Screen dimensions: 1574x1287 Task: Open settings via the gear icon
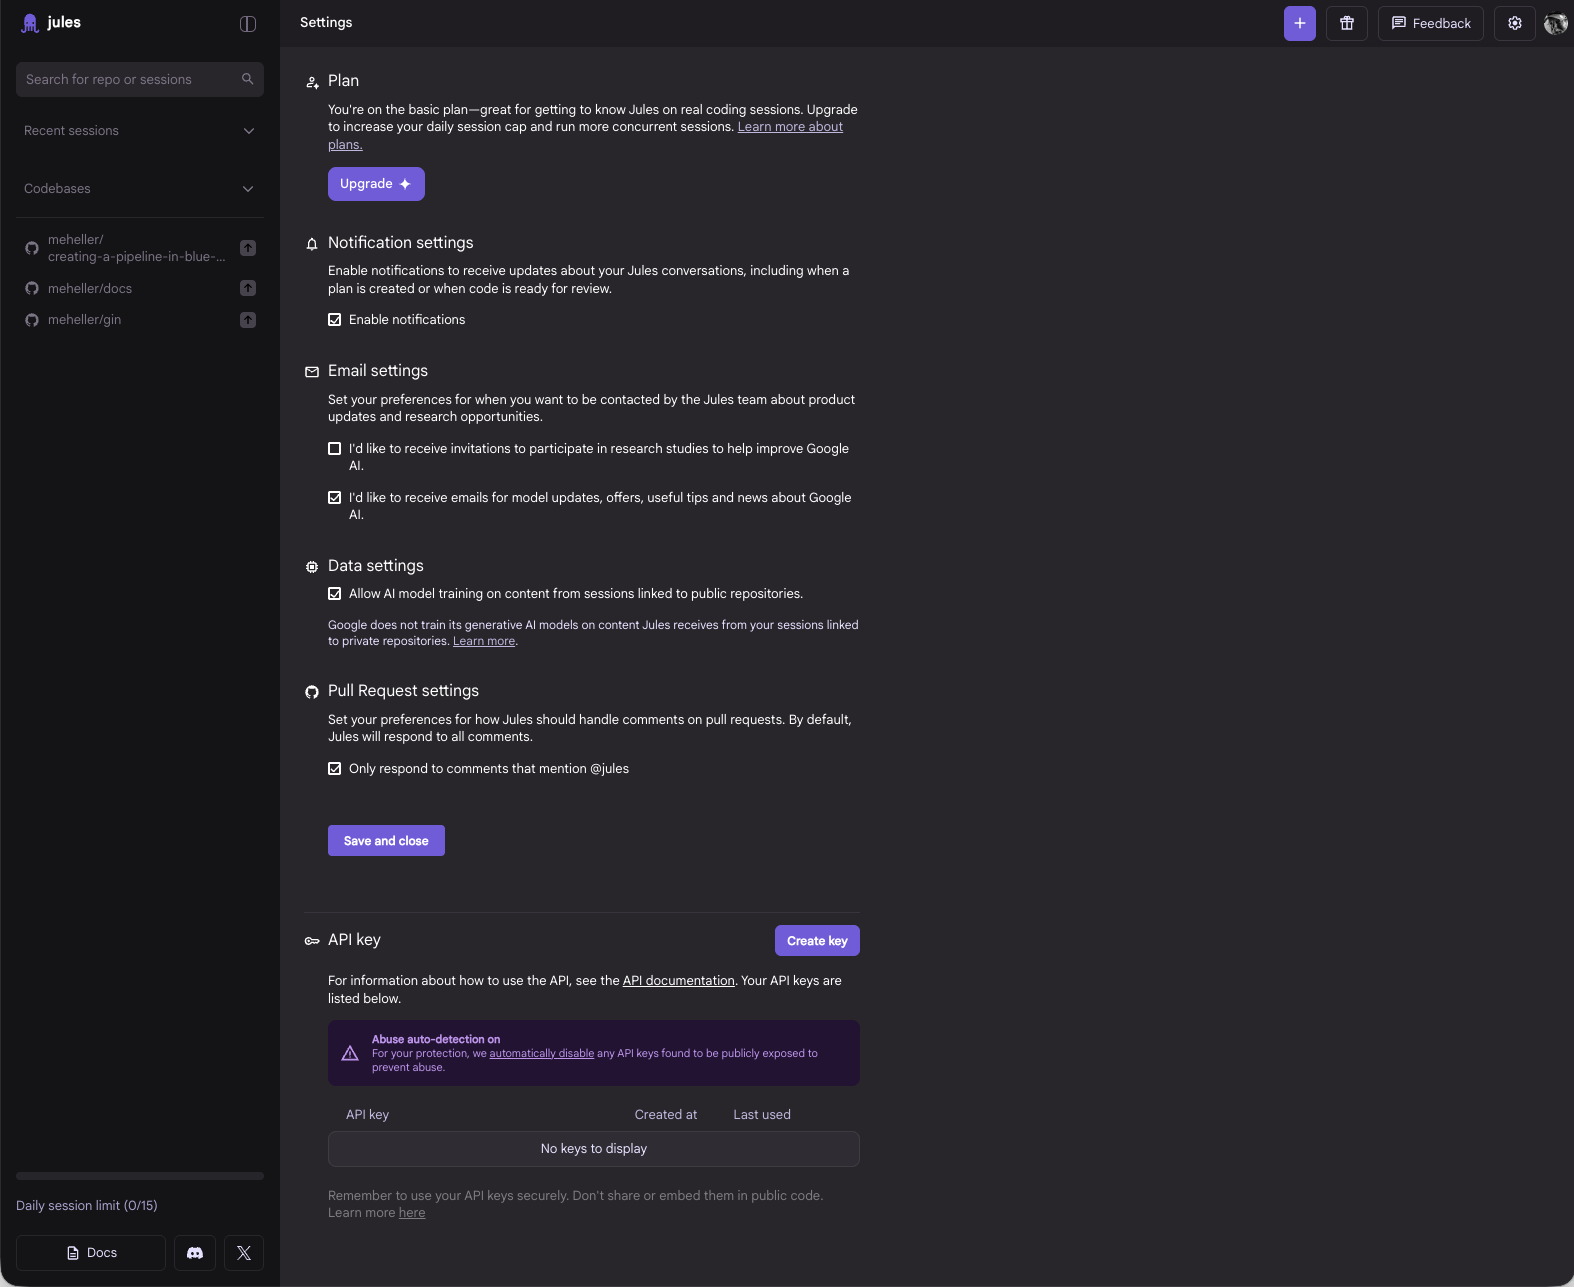pos(1514,23)
